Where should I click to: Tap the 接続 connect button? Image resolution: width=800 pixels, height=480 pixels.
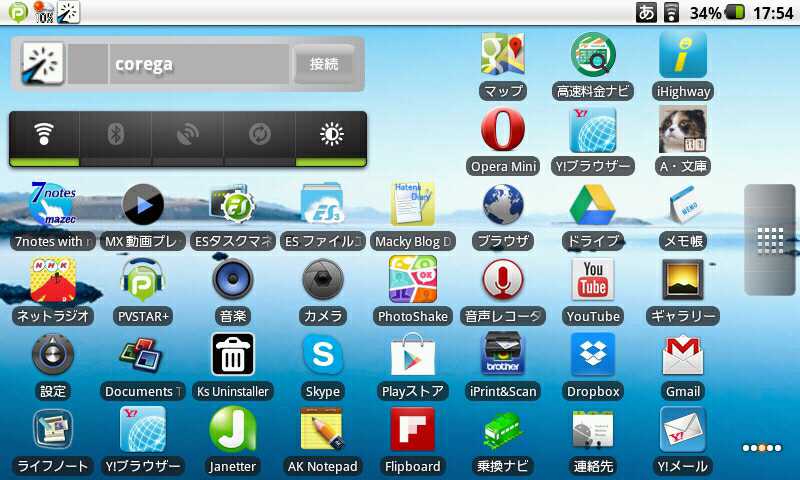tap(324, 64)
